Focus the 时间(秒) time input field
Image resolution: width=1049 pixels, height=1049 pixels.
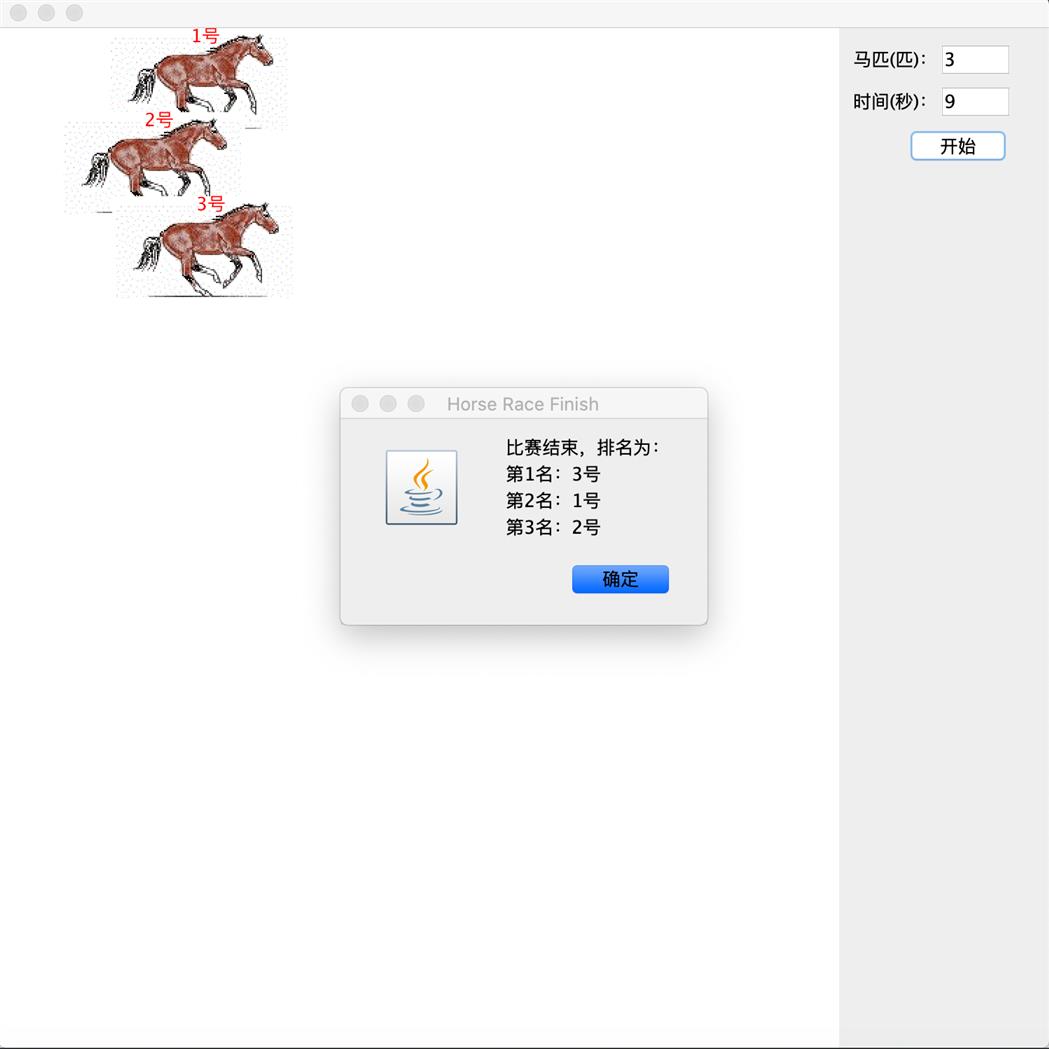point(975,102)
